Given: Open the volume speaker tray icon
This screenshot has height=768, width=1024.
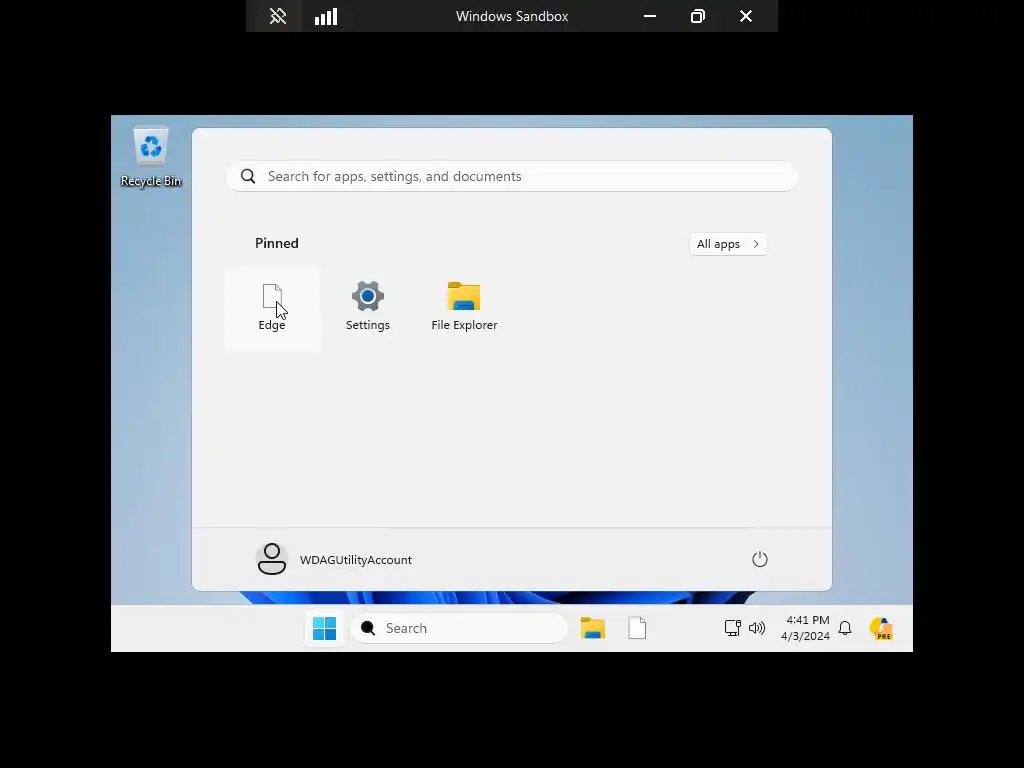Looking at the screenshot, I should [757, 628].
